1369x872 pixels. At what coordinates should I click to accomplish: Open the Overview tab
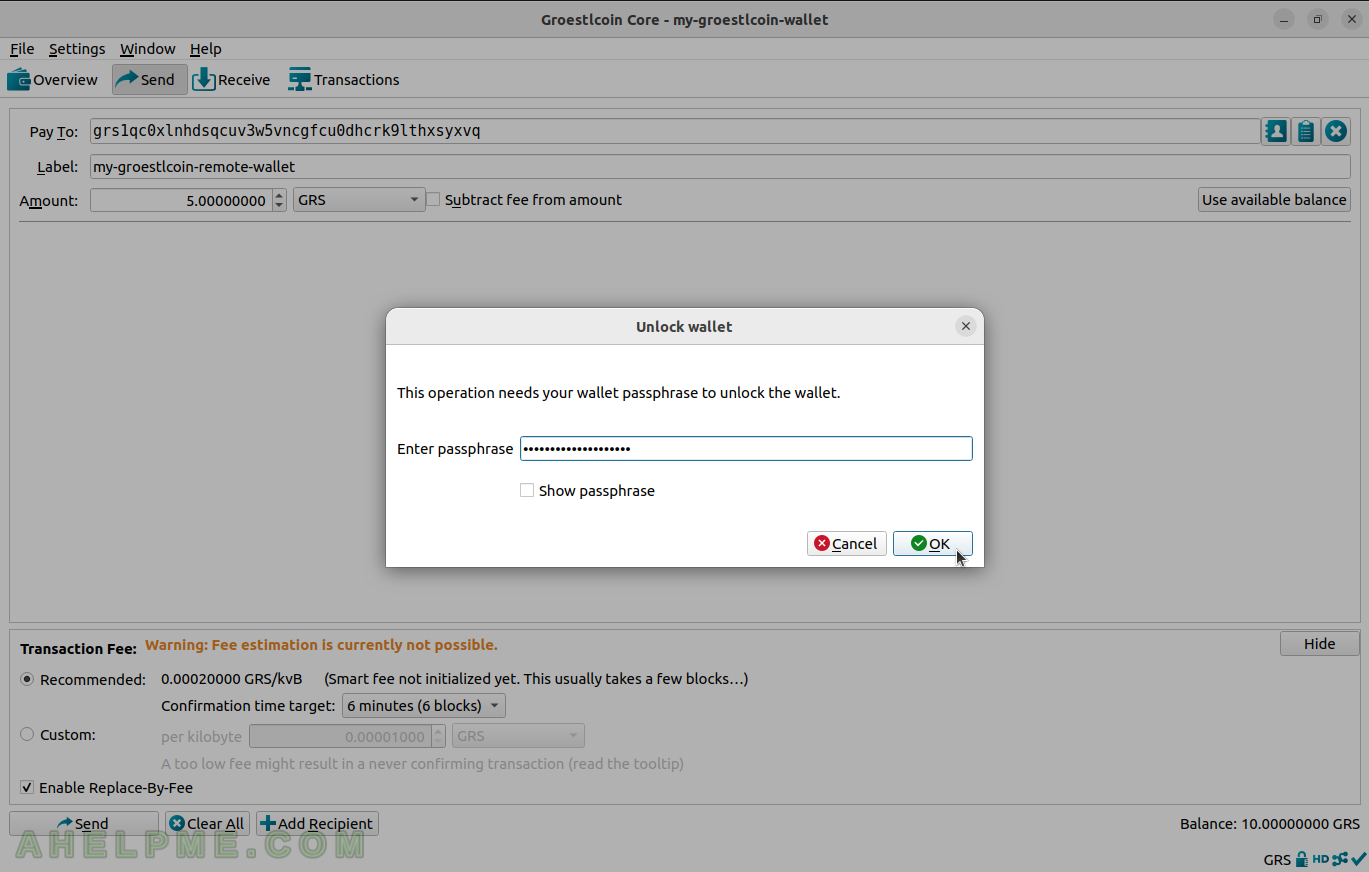point(52,80)
